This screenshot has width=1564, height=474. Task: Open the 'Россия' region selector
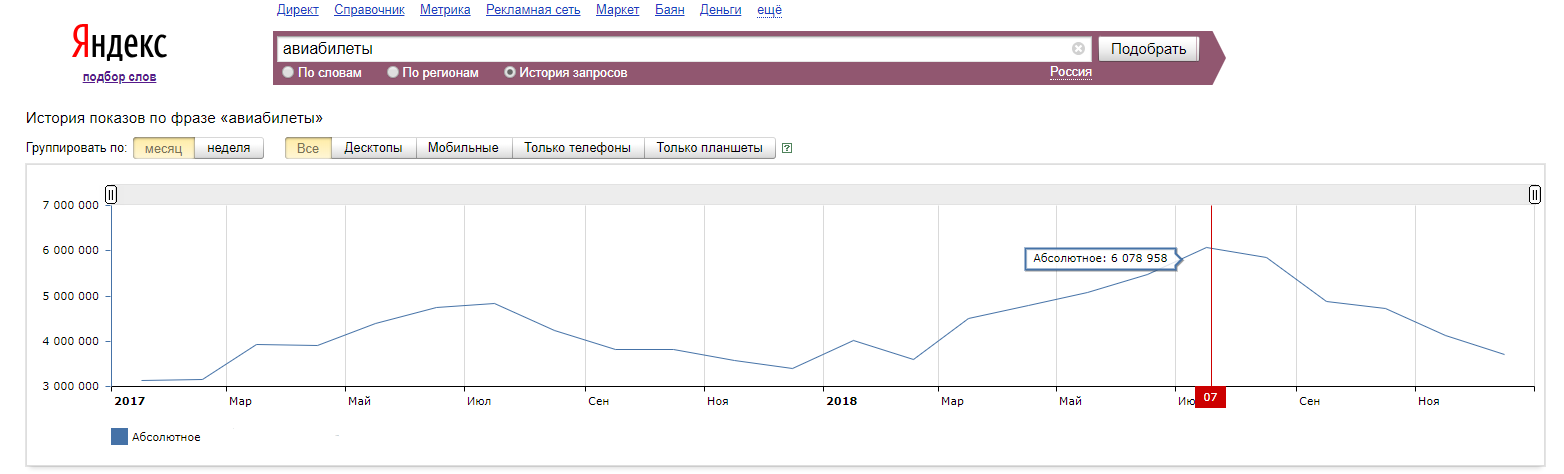pyautogui.click(x=1070, y=72)
